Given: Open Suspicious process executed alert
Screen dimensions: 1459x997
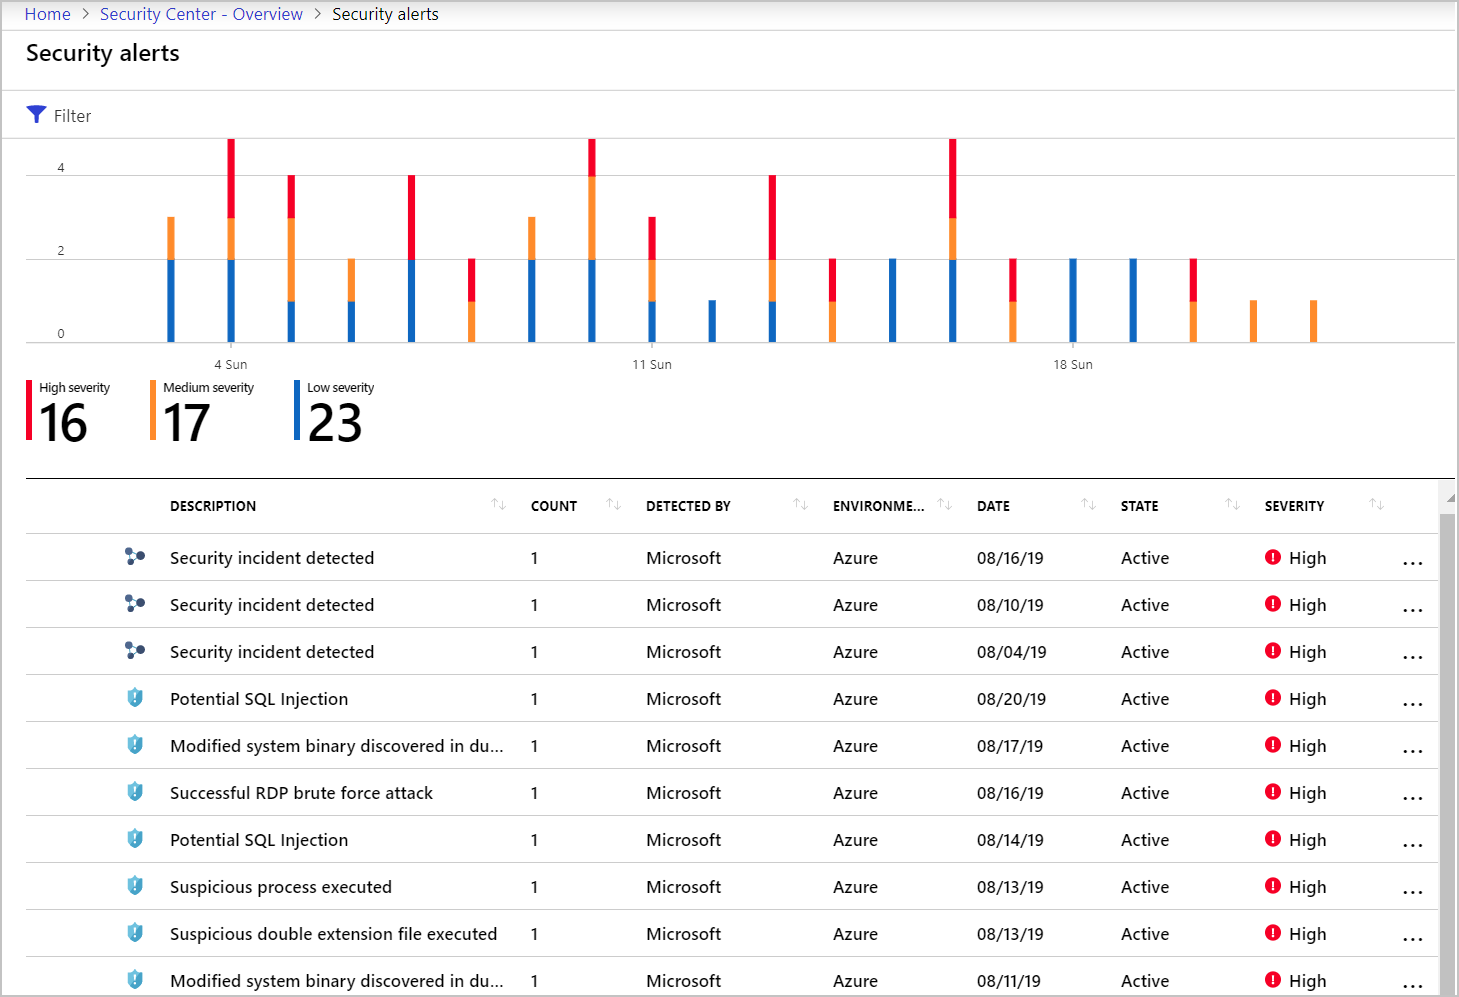Looking at the screenshot, I should (x=281, y=887).
